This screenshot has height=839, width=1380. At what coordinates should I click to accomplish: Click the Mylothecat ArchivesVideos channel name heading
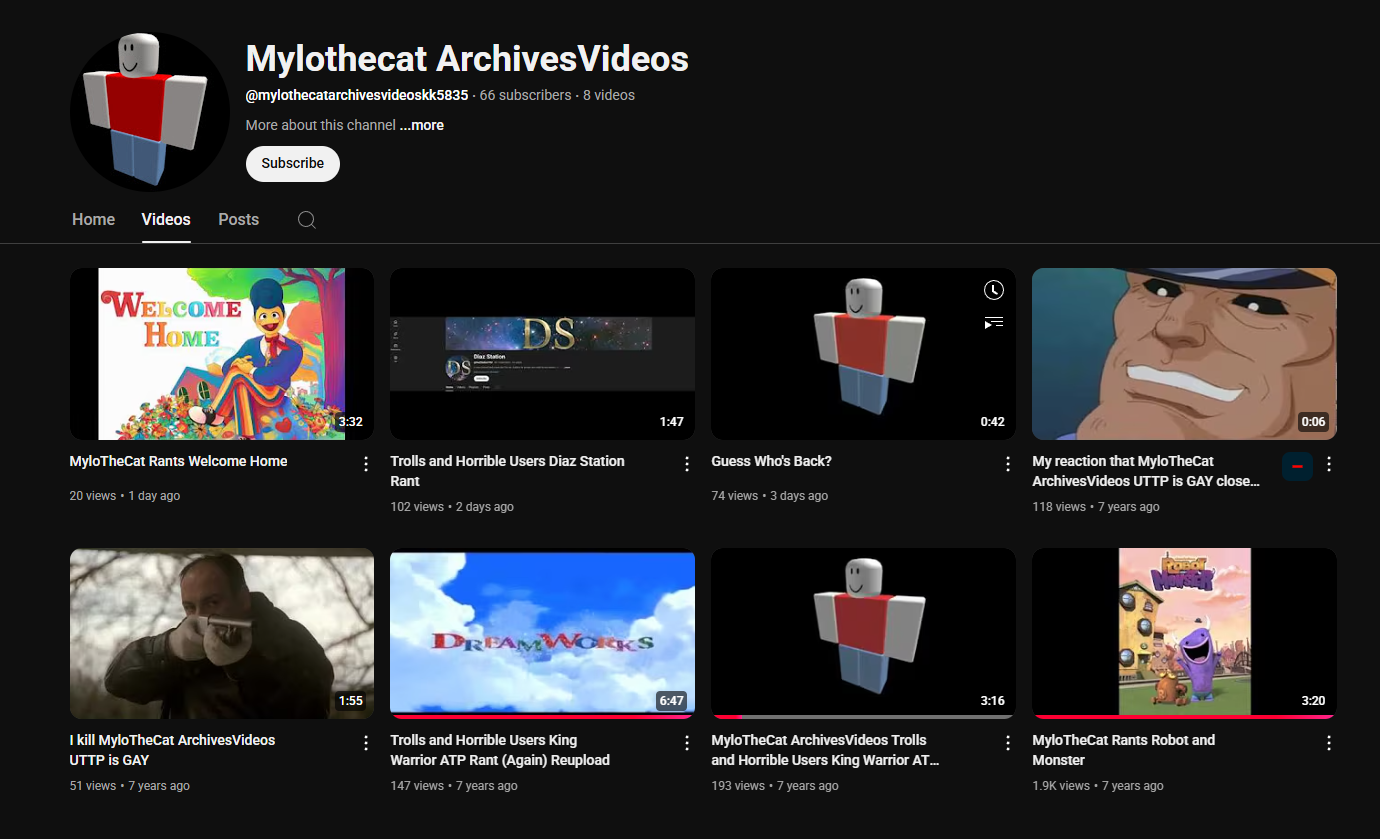tap(467, 59)
